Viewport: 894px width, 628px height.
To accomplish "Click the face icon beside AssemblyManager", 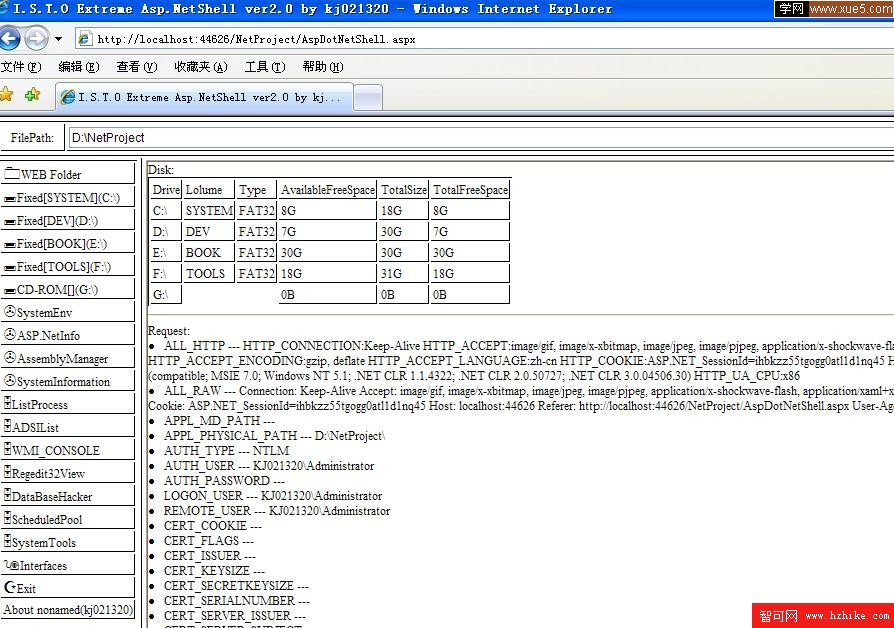I will click(10, 357).
